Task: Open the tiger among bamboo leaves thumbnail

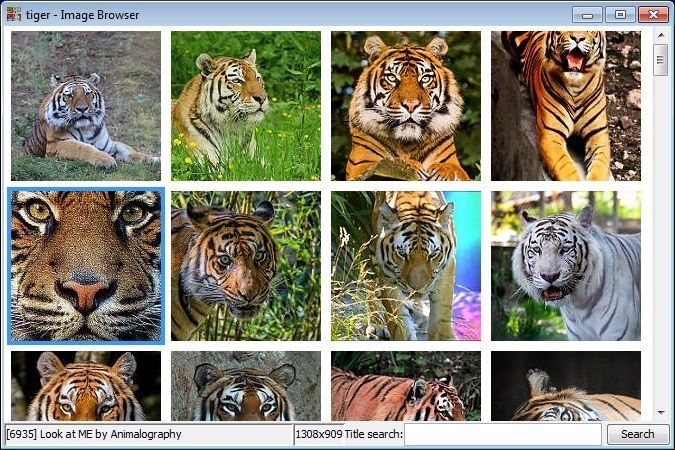Action: pyautogui.click(x=245, y=265)
